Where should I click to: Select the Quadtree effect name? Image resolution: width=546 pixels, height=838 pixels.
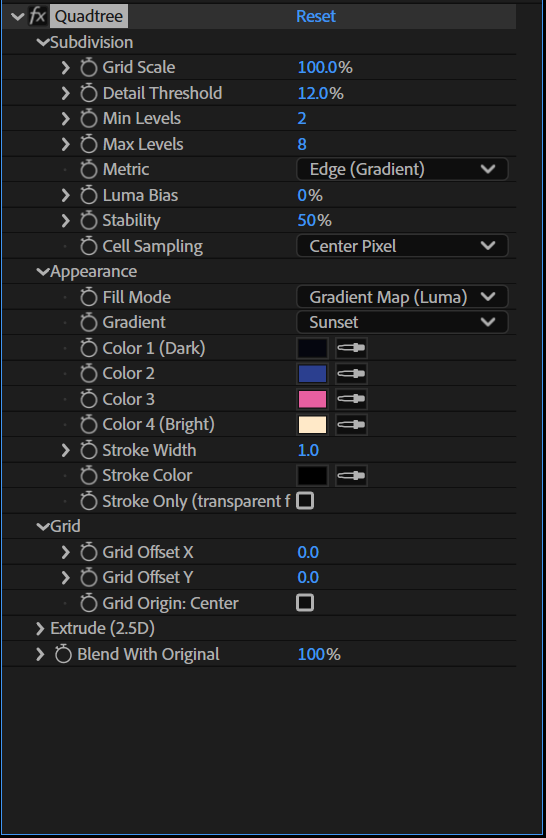tap(89, 17)
